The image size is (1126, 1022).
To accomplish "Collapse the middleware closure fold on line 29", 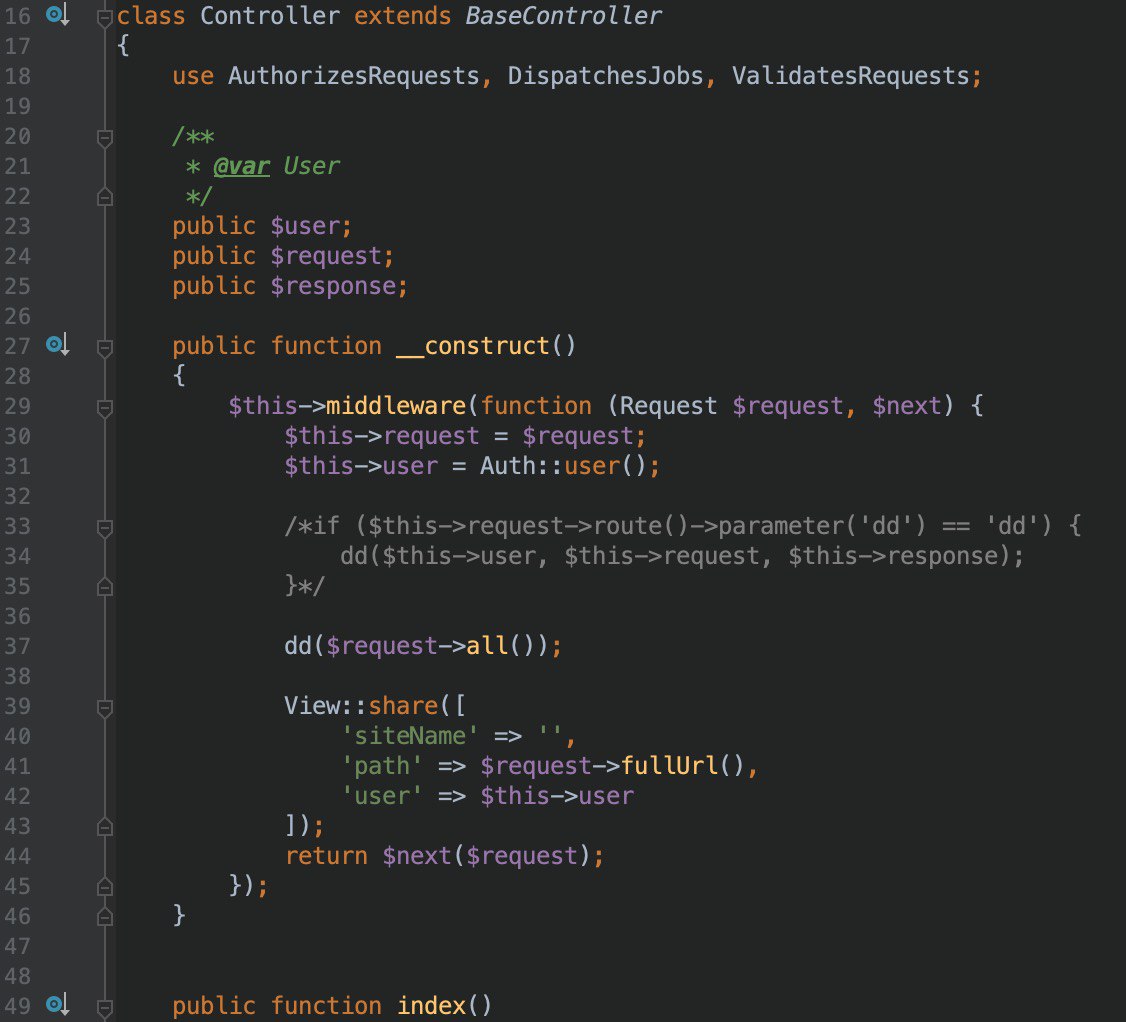I will [x=105, y=407].
